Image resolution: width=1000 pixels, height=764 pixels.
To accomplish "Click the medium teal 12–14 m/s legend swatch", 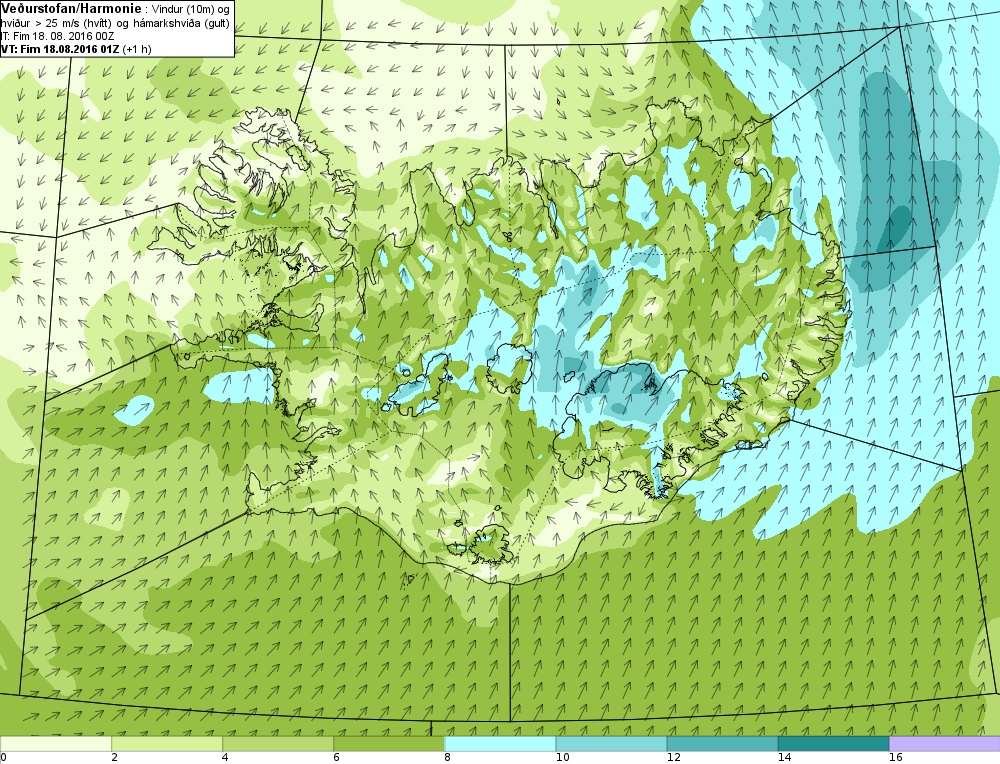I will (722, 744).
